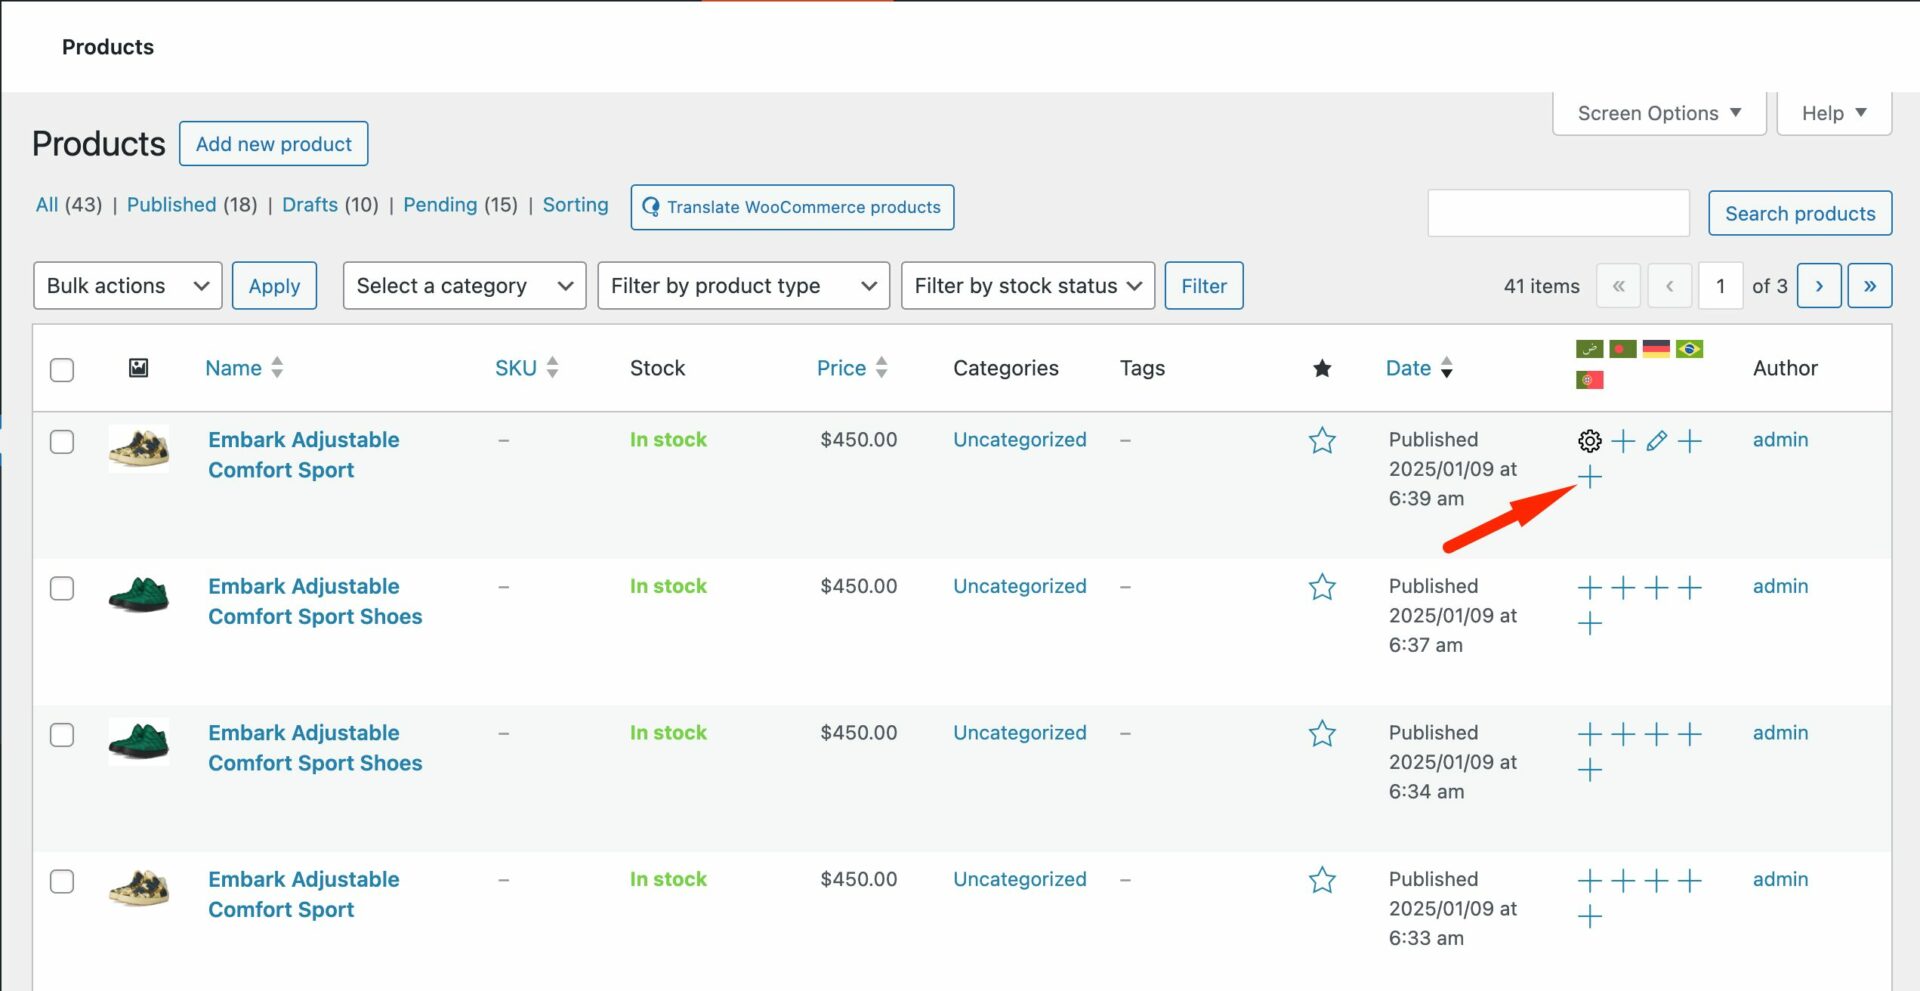The width and height of the screenshot is (1920, 991).
Task: Filter to Published (18) products
Action: [x=192, y=204]
